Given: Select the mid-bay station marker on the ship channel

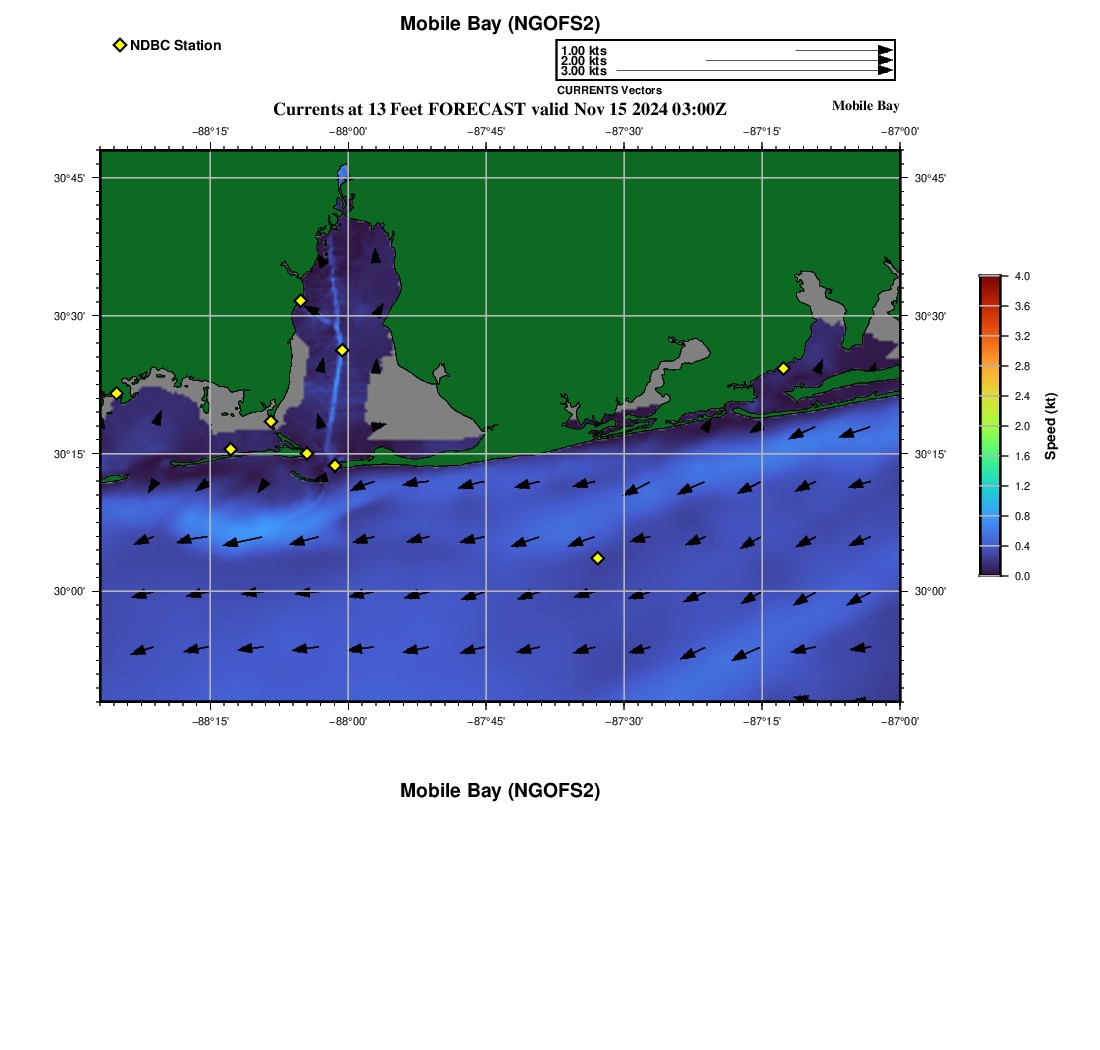Looking at the screenshot, I should tap(342, 350).
